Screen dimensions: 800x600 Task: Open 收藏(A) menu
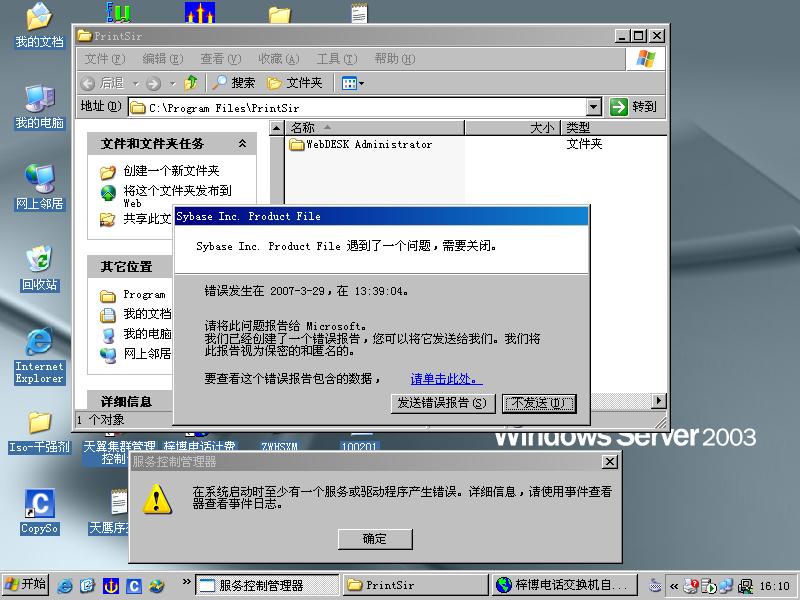click(x=279, y=59)
